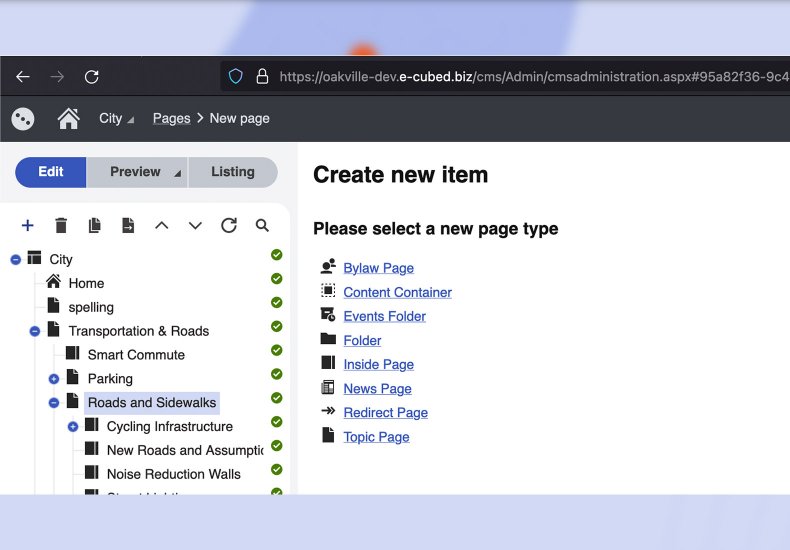Refresh the content tree

click(229, 226)
